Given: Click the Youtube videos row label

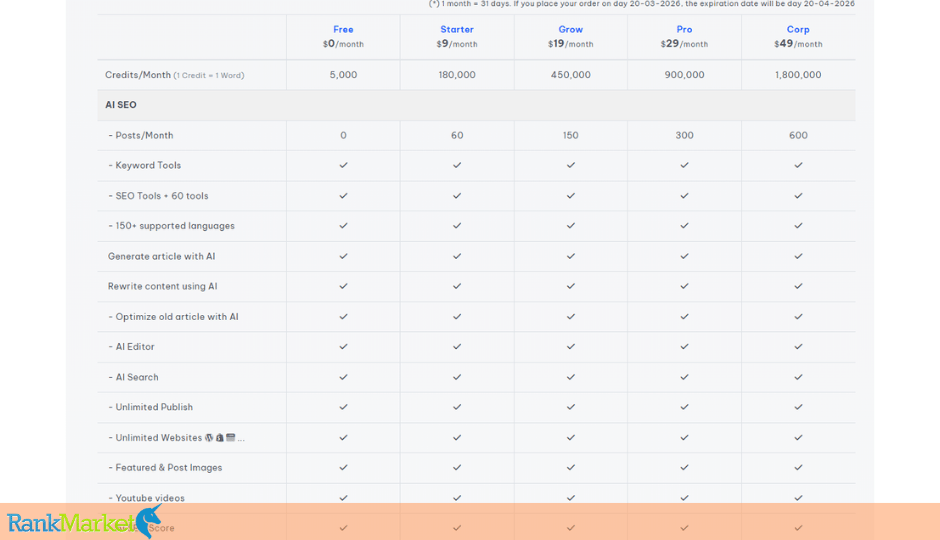Looking at the screenshot, I should pos(146,498).
